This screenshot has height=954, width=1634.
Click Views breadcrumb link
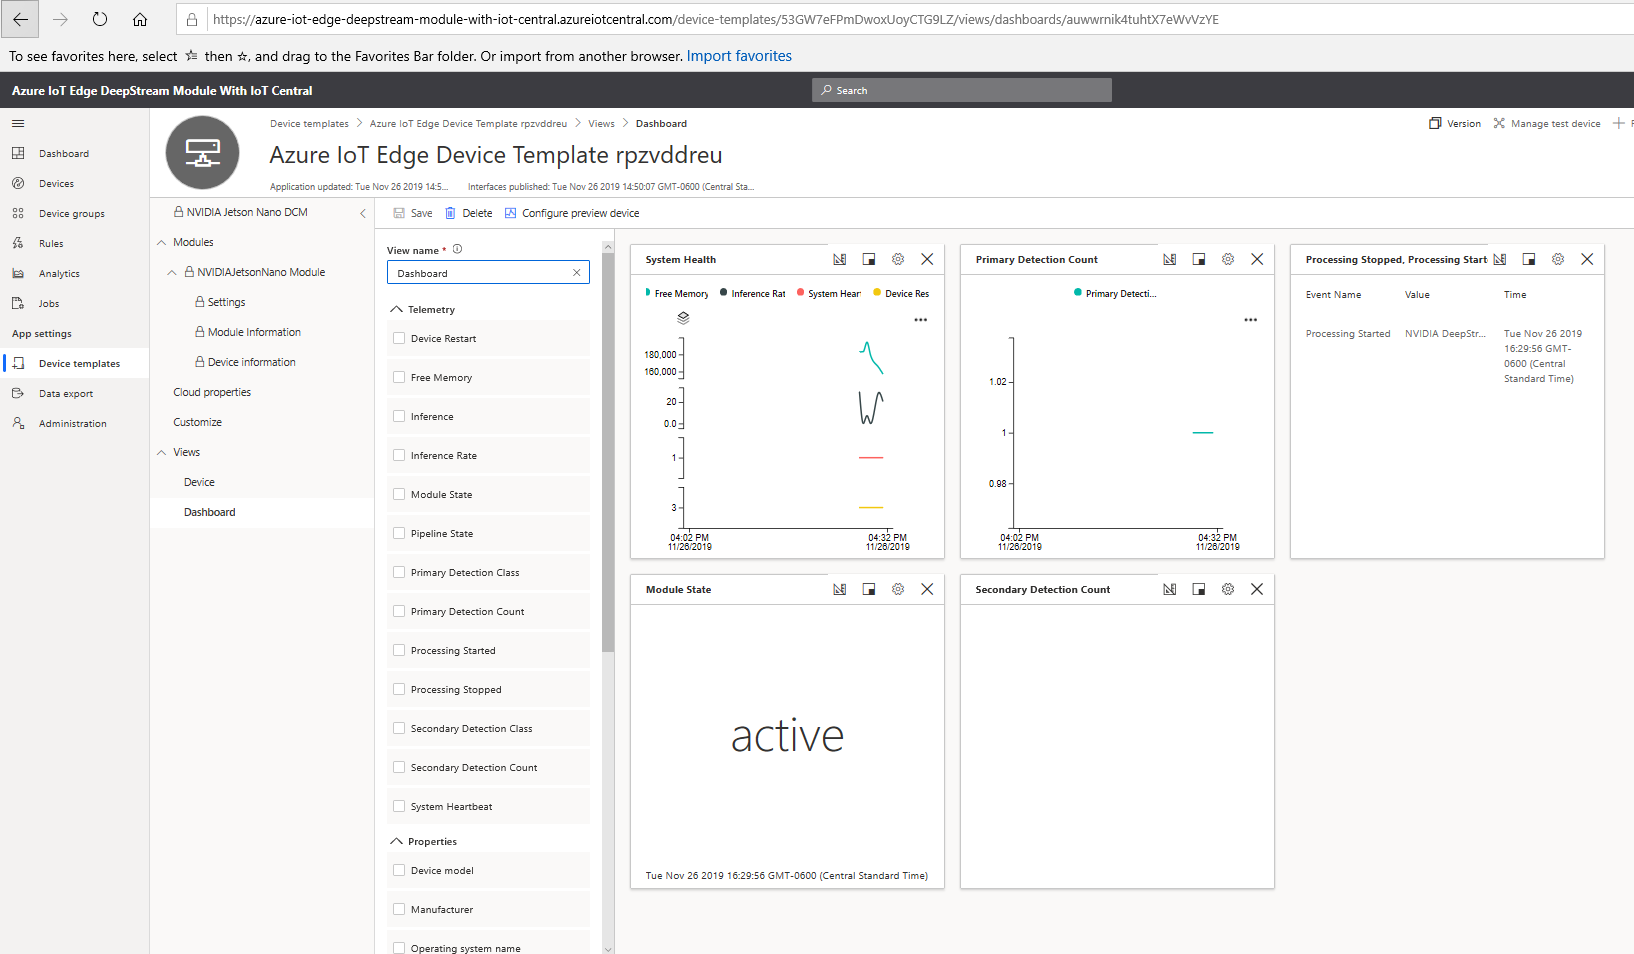coord(601,124)
